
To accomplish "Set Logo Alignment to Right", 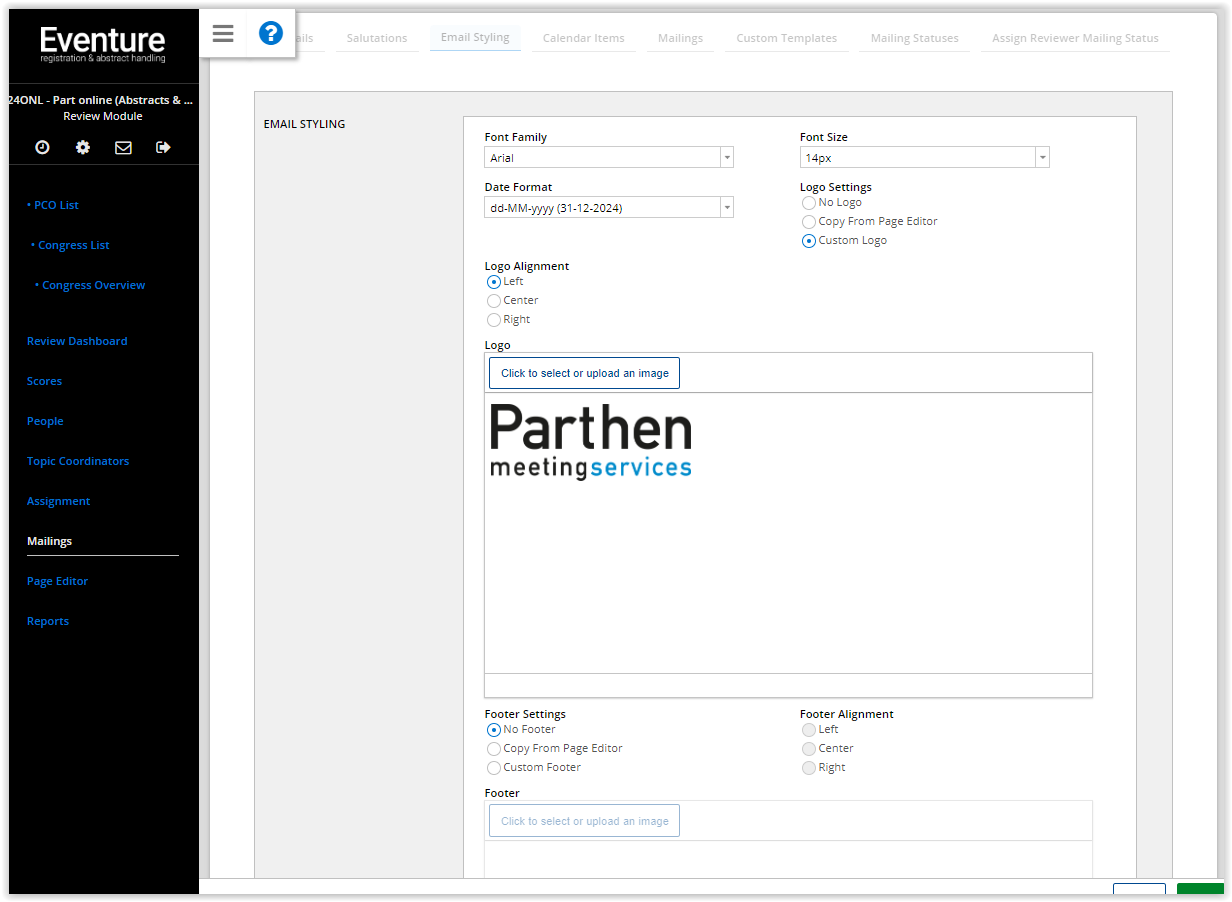I will click(494, 320).
